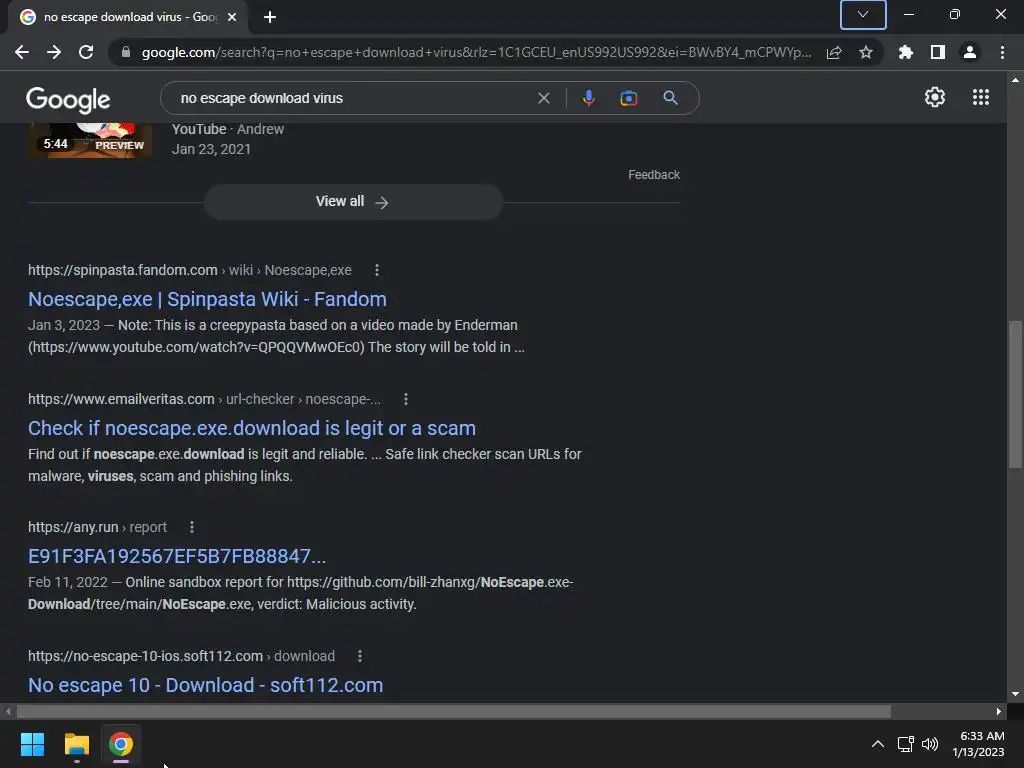Open Google apps grid
This screenshot has height=768, width=1024.
pyautogui.click(x=980, y=97)
